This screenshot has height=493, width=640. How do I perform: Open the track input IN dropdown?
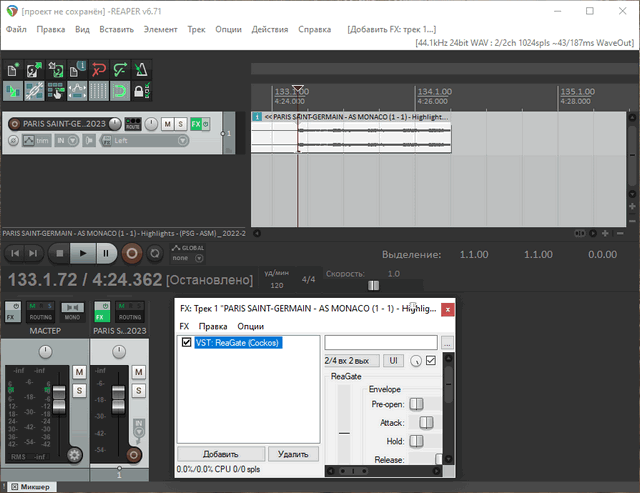point(64,141)
